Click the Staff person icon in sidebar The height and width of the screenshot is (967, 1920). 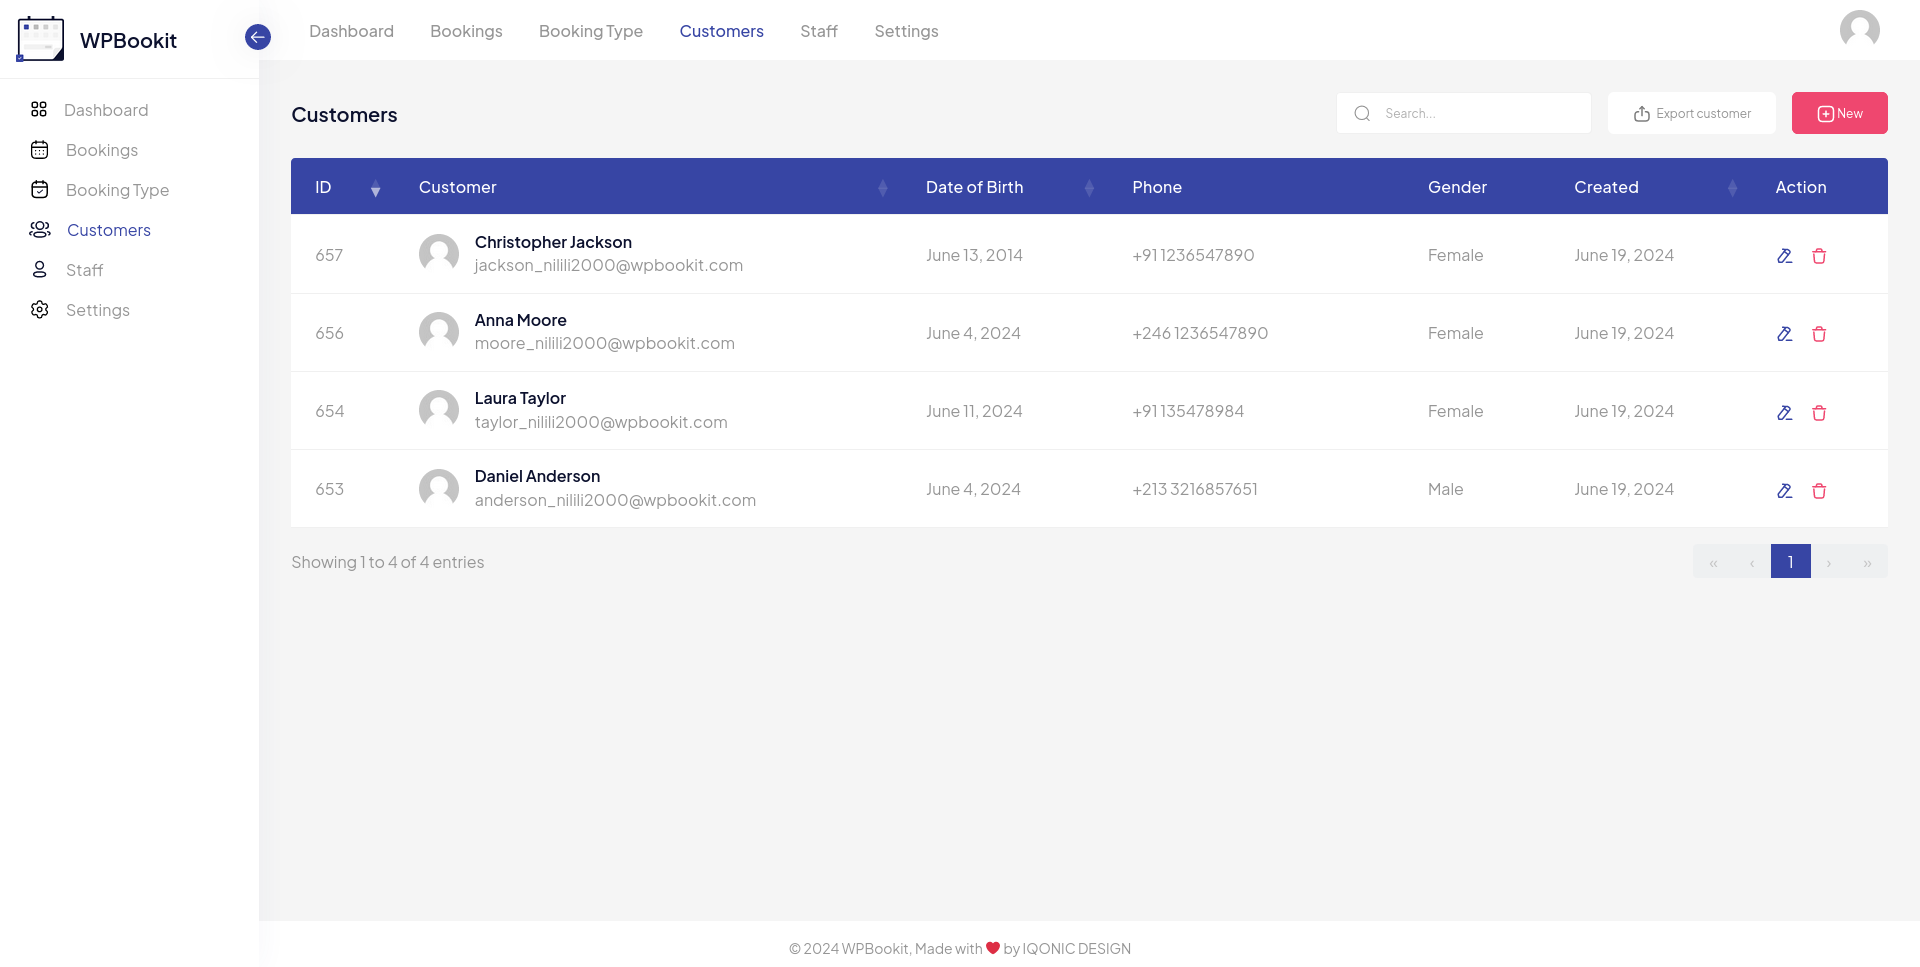point(40,270)
